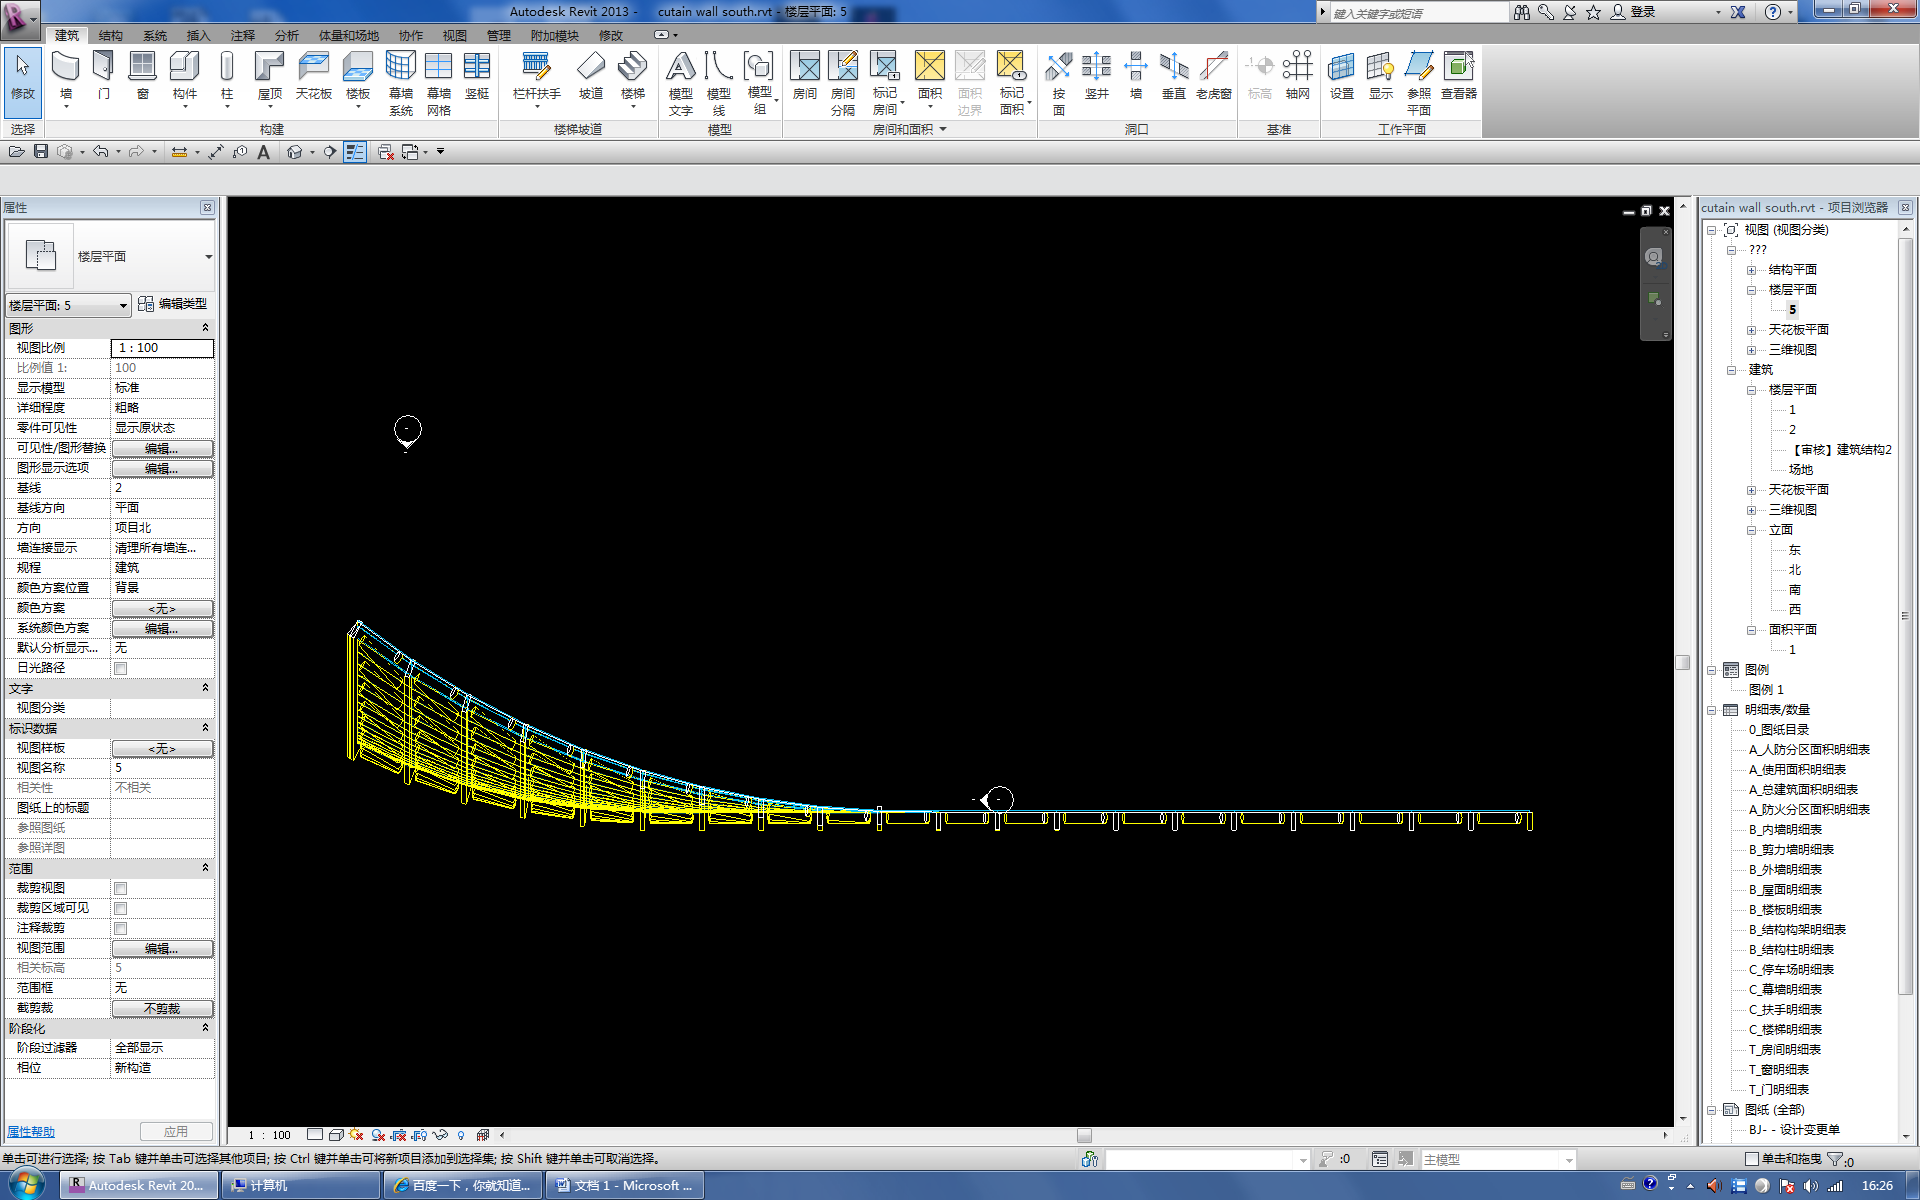The width and height of the screenshot is (1920, 1200).
Task: Collapse the 标识数据 properties section
Action: tap(205, 728)
